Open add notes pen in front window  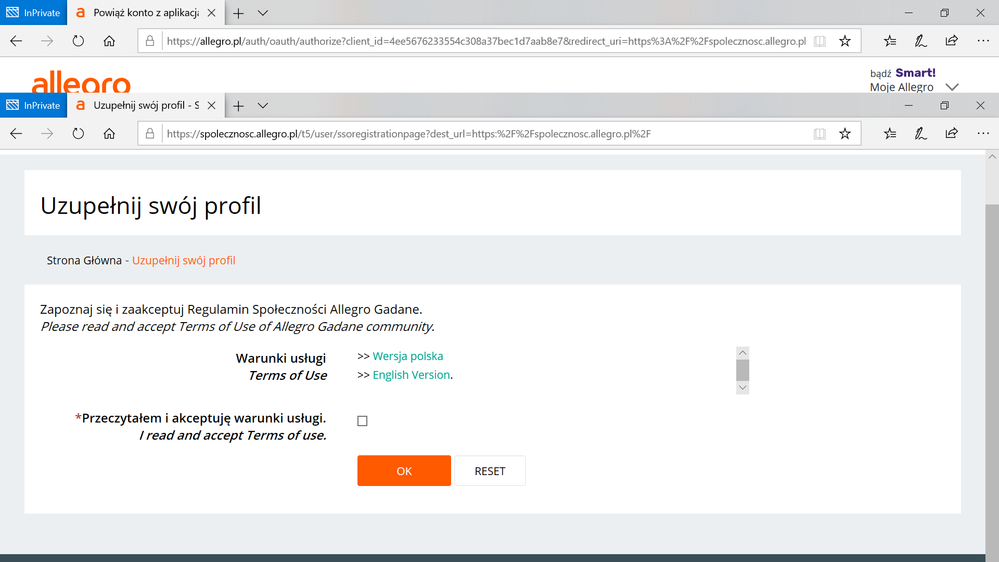point(921,133)
